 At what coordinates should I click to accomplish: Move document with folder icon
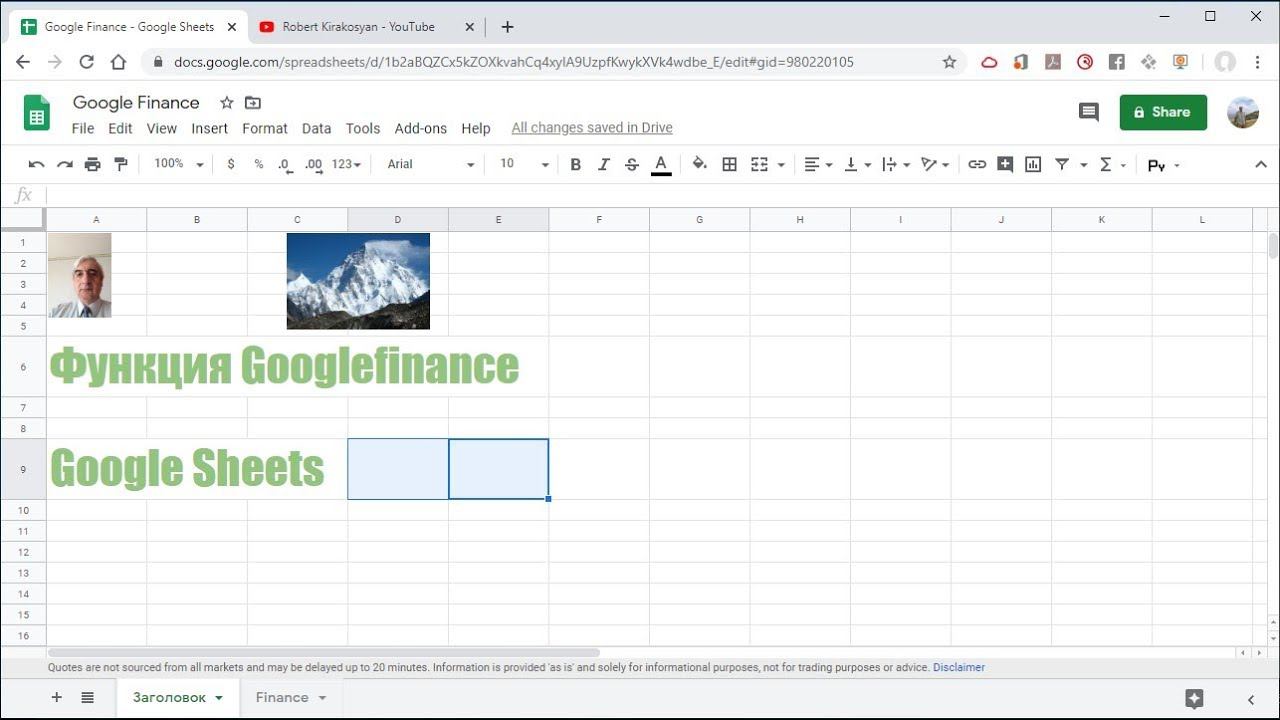[x=253, y=103]
